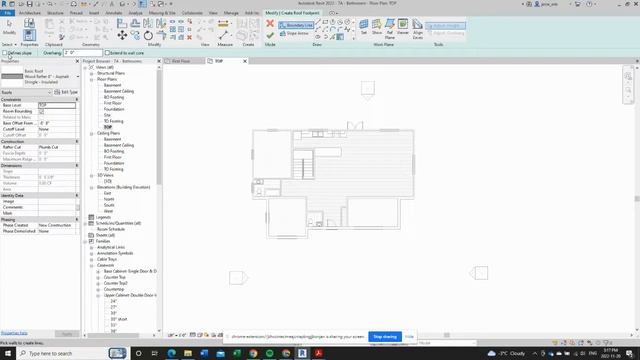Open the work plane Viewer
640x360 pixels.
[403, 27]
